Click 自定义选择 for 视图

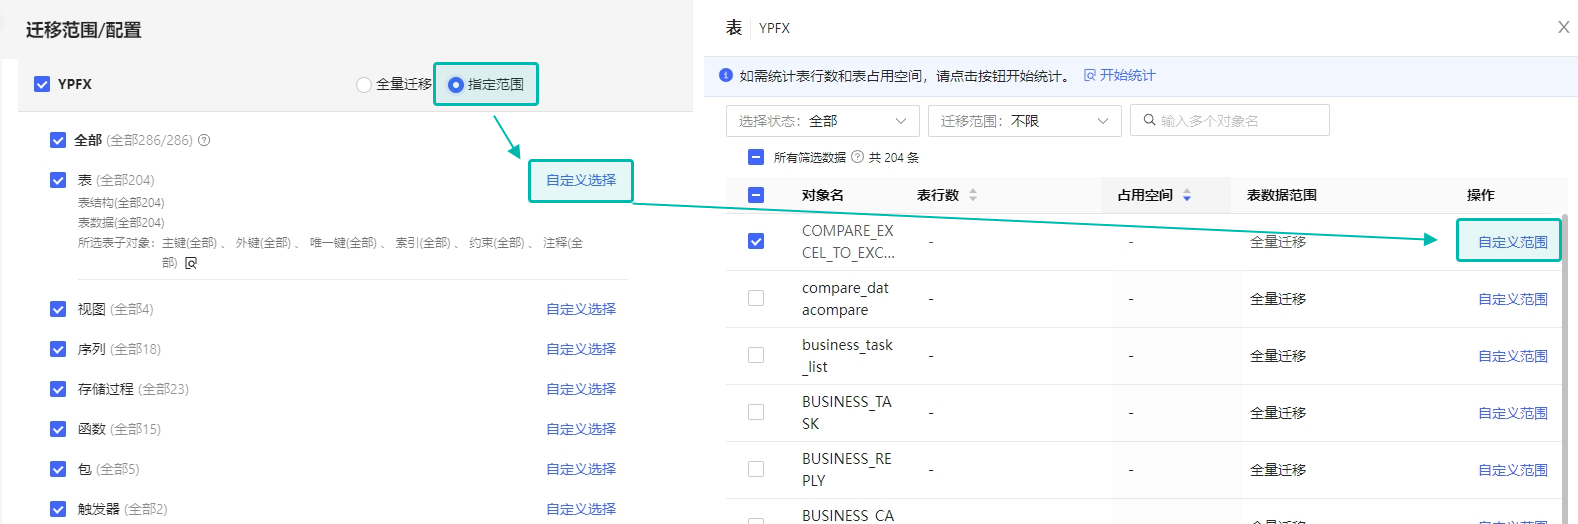[x=581, y=309]
